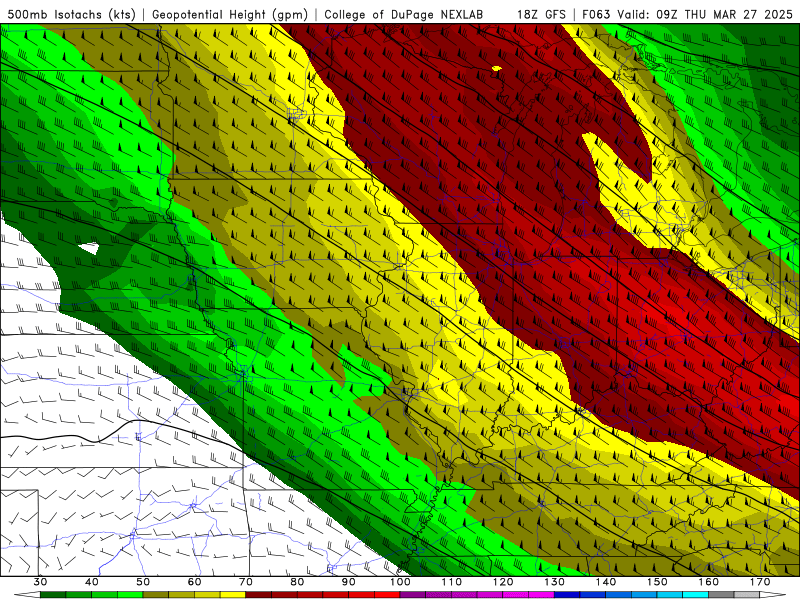
Task: Click the '90' legend scale label
Action: pos(348,582)
